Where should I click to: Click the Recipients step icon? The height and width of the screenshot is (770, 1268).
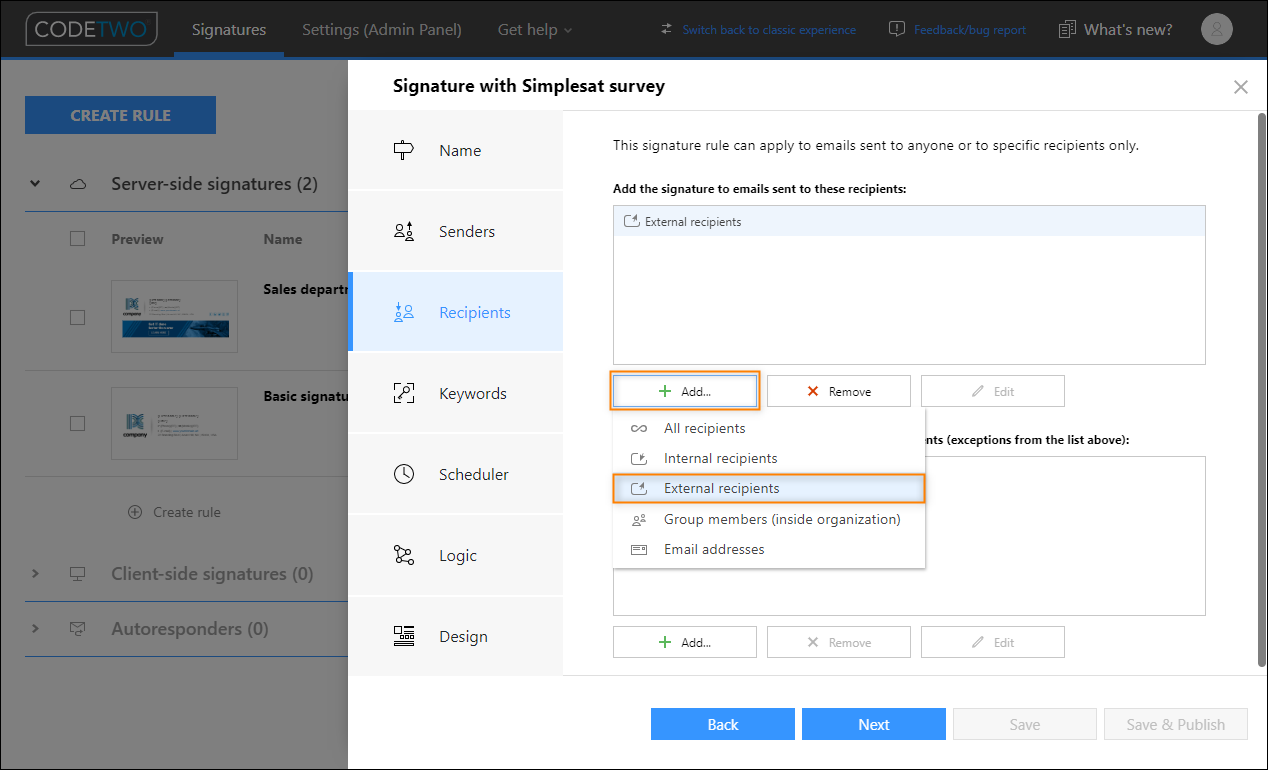pyautogui.click(x=404, y=313)
